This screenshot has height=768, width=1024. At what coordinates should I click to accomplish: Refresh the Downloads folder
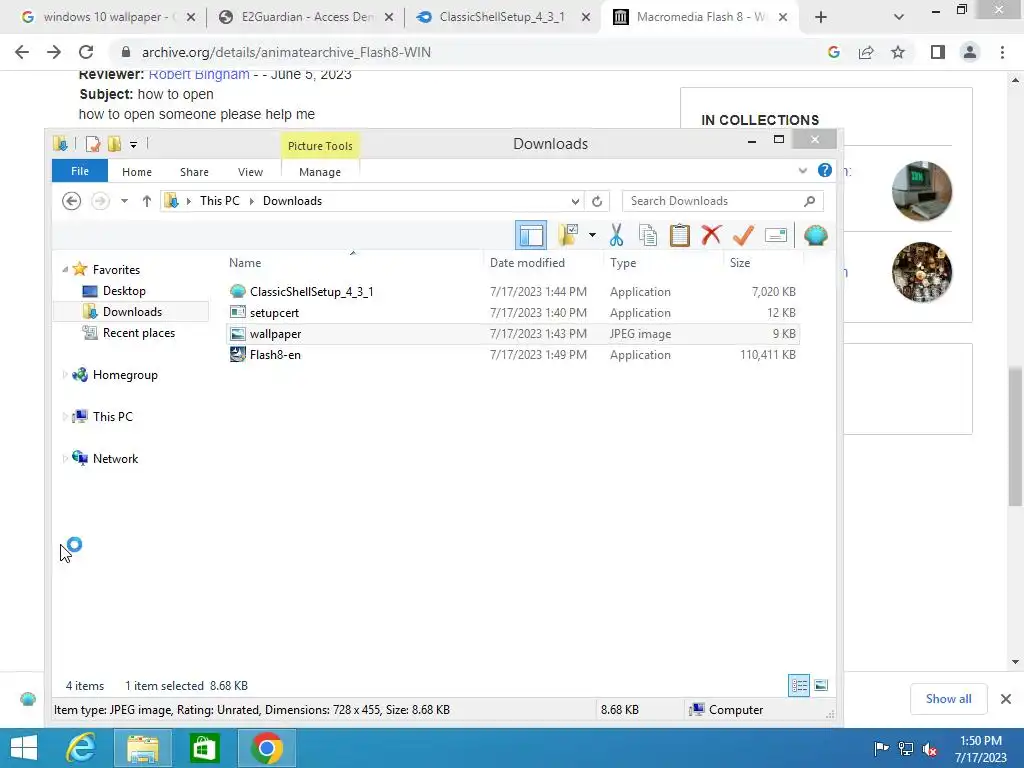[x=597, y=201]
